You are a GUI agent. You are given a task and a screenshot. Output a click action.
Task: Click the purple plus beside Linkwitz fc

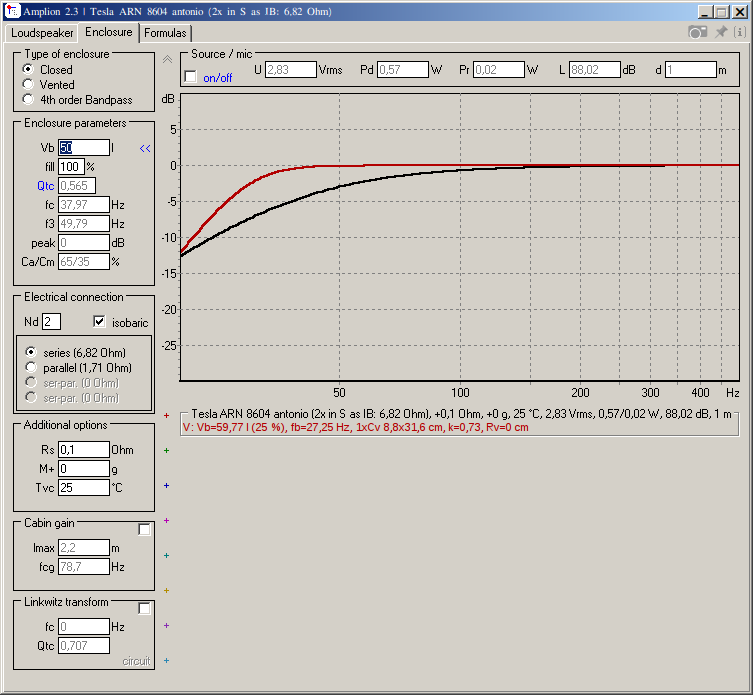[x=167, y=625]
